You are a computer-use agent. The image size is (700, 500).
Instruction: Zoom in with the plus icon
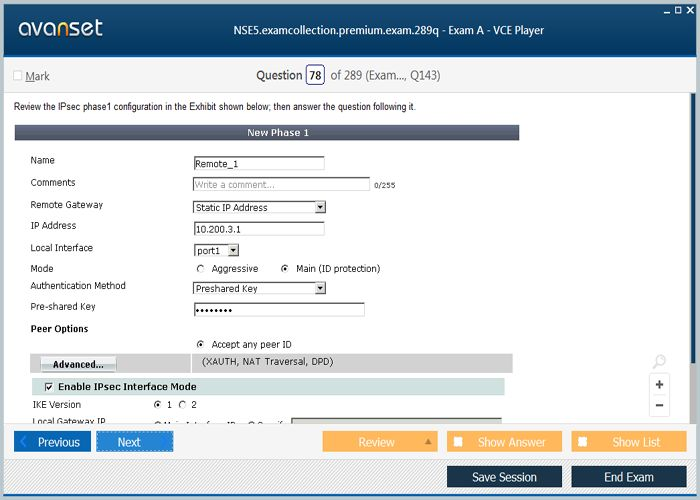pyautogui.click(x=659, y=384)
